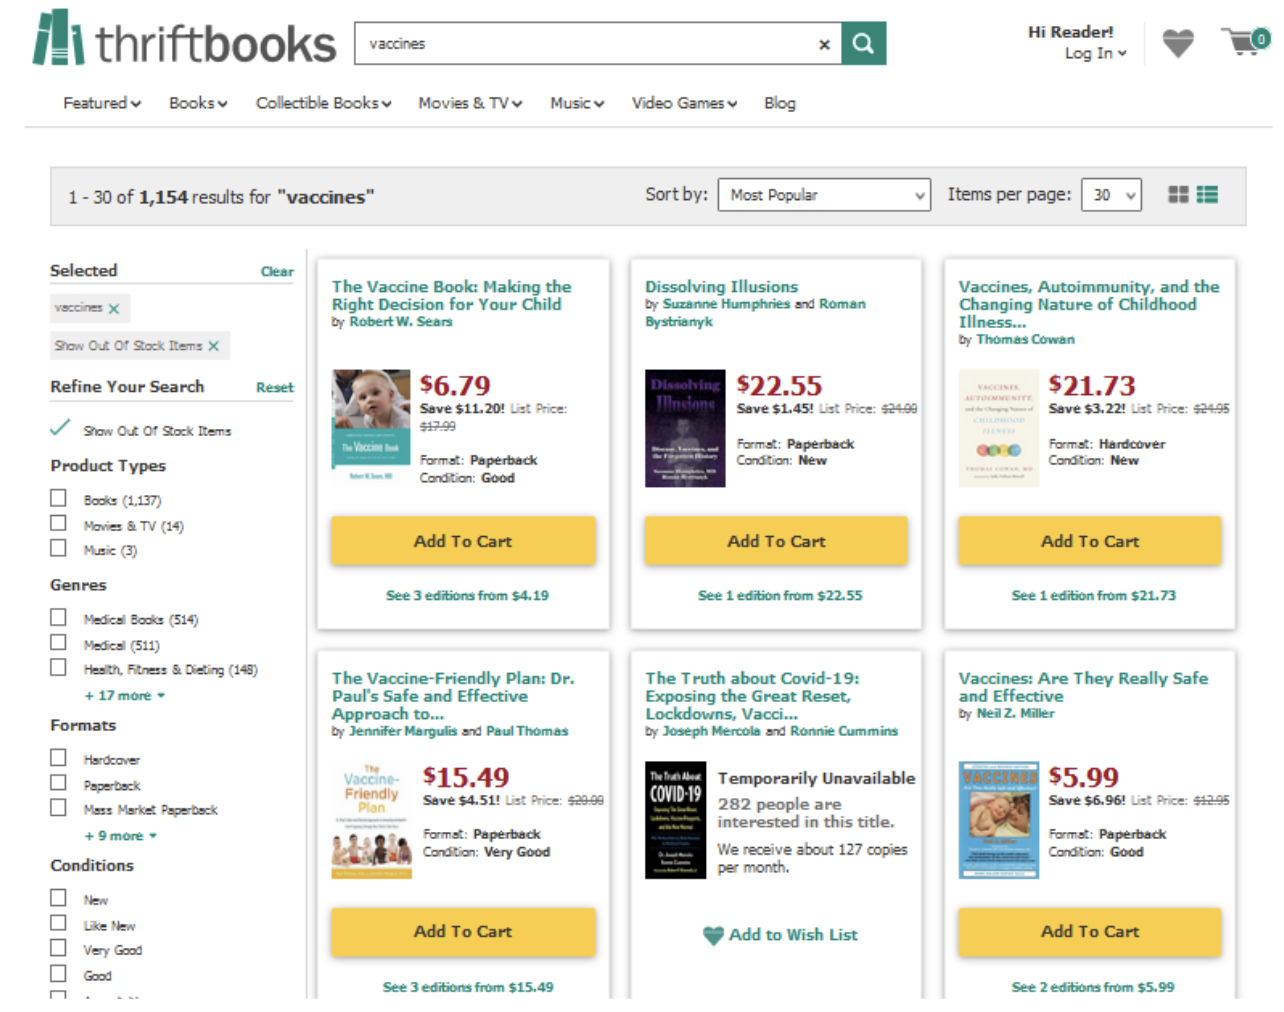
Task: Open the Books menu
Action: pos(198,103)
